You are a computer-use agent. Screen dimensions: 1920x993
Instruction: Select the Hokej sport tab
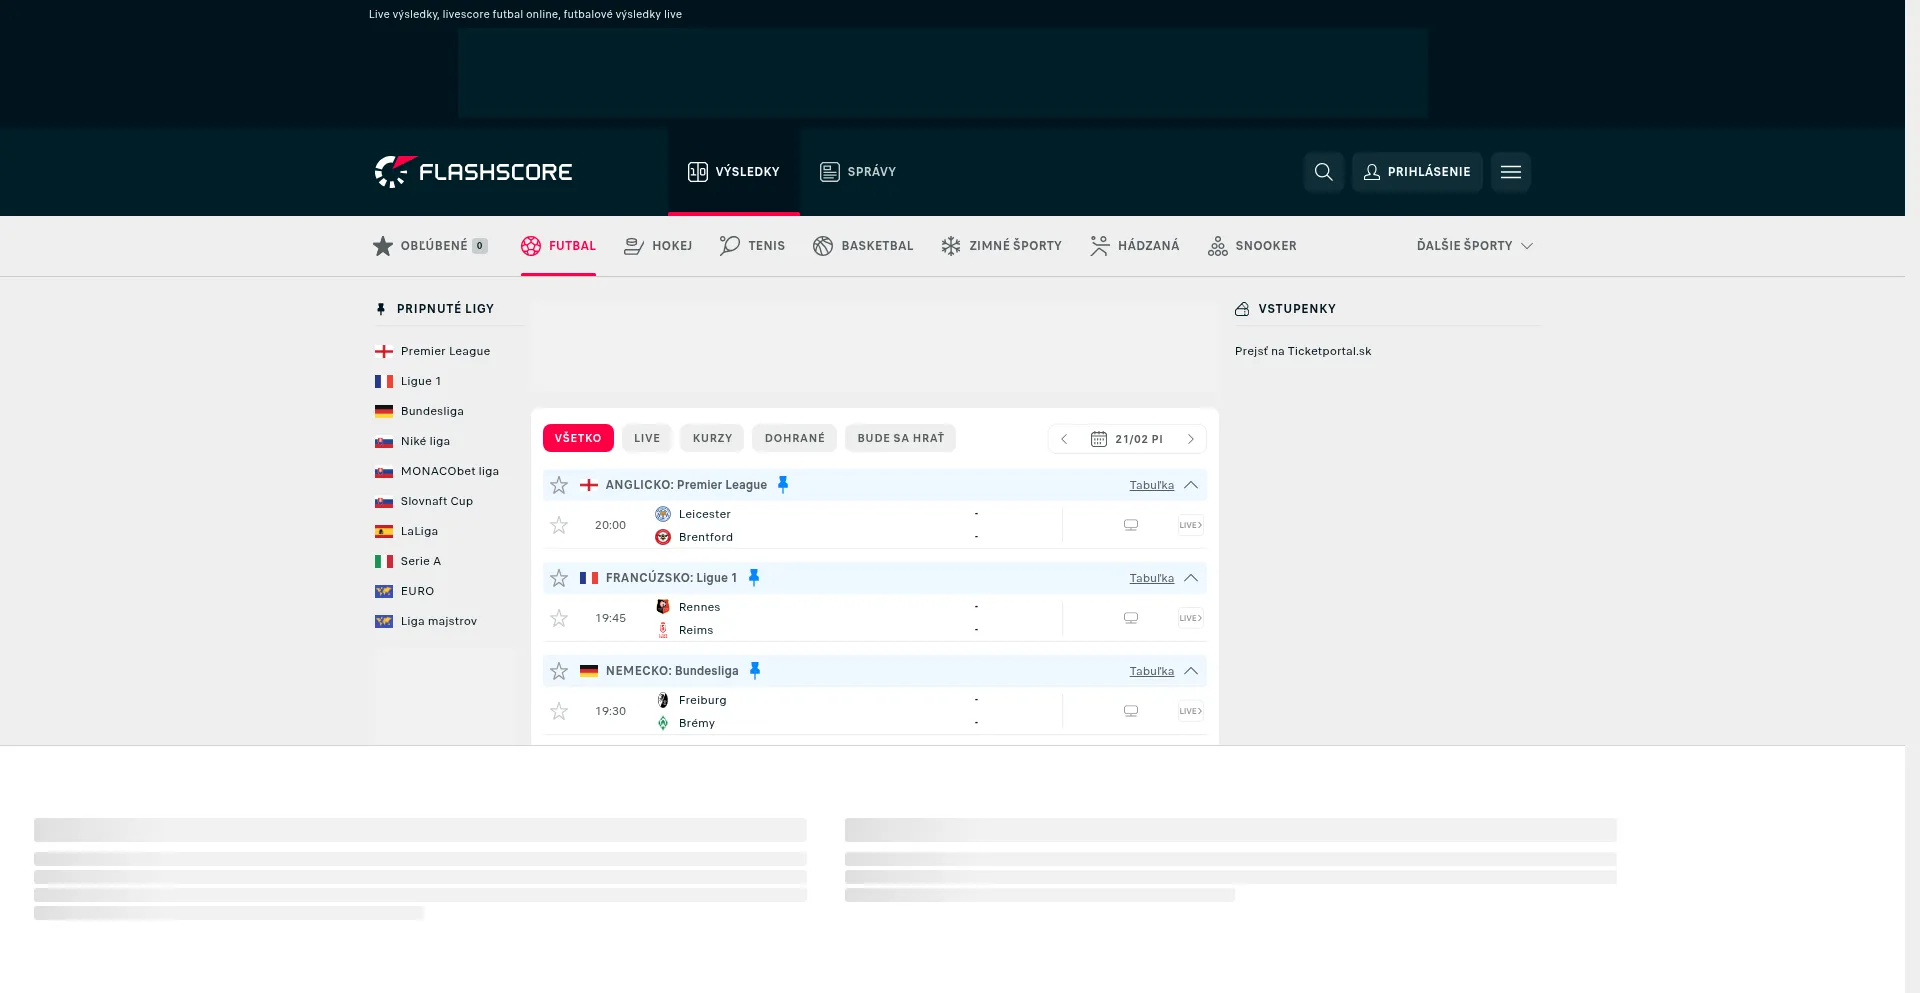tap(658, 246)
